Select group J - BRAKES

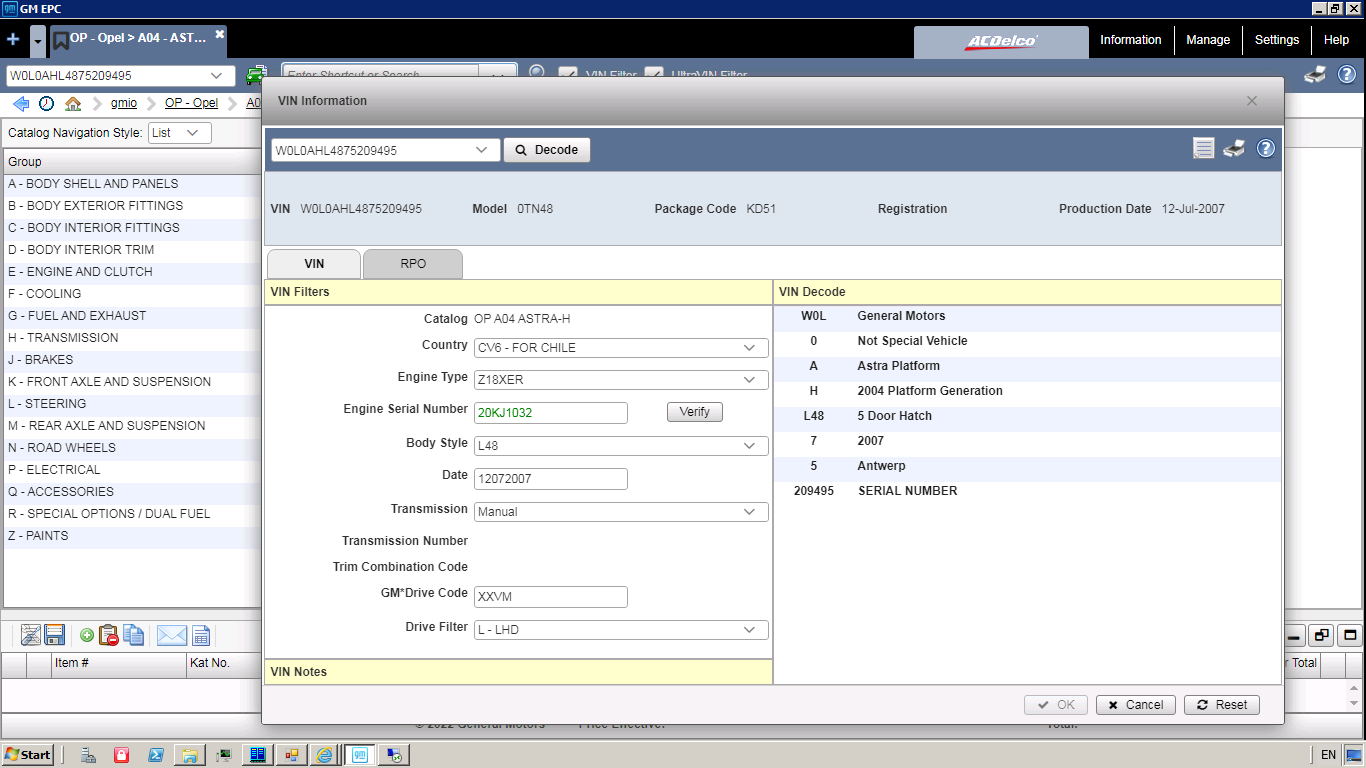pyautogui.click(x=131, y=360)
